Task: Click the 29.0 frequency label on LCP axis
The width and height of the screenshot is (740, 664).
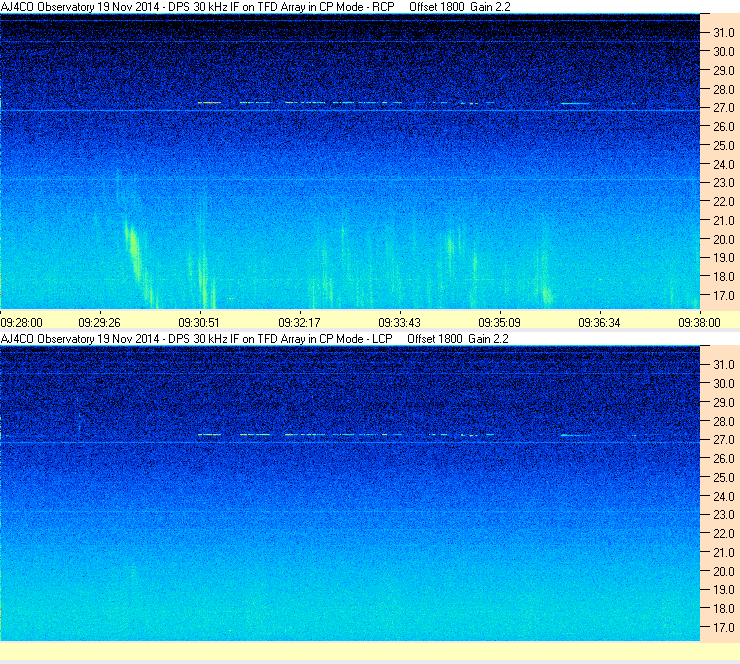Action: pyautogui.click(x=723, y=403)
